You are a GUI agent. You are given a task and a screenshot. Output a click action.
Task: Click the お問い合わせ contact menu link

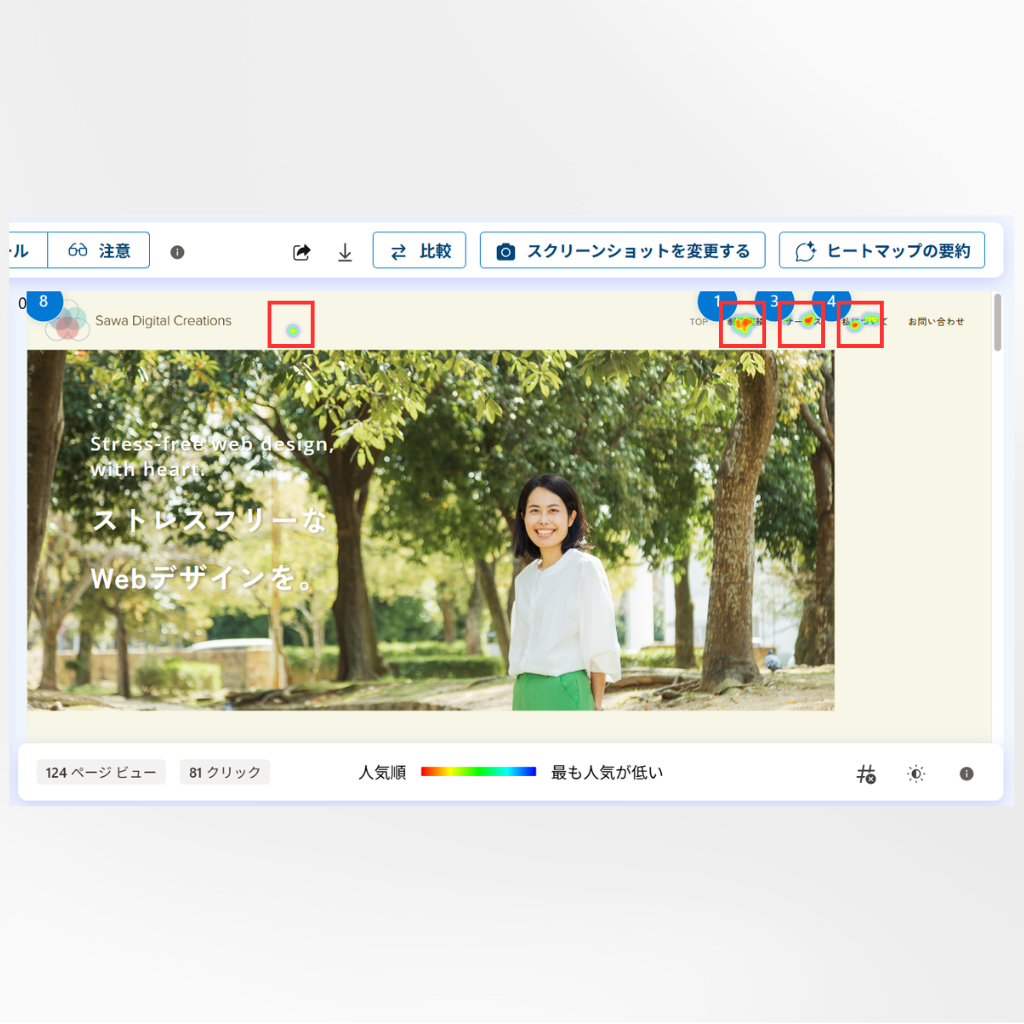tap(936, 322)
